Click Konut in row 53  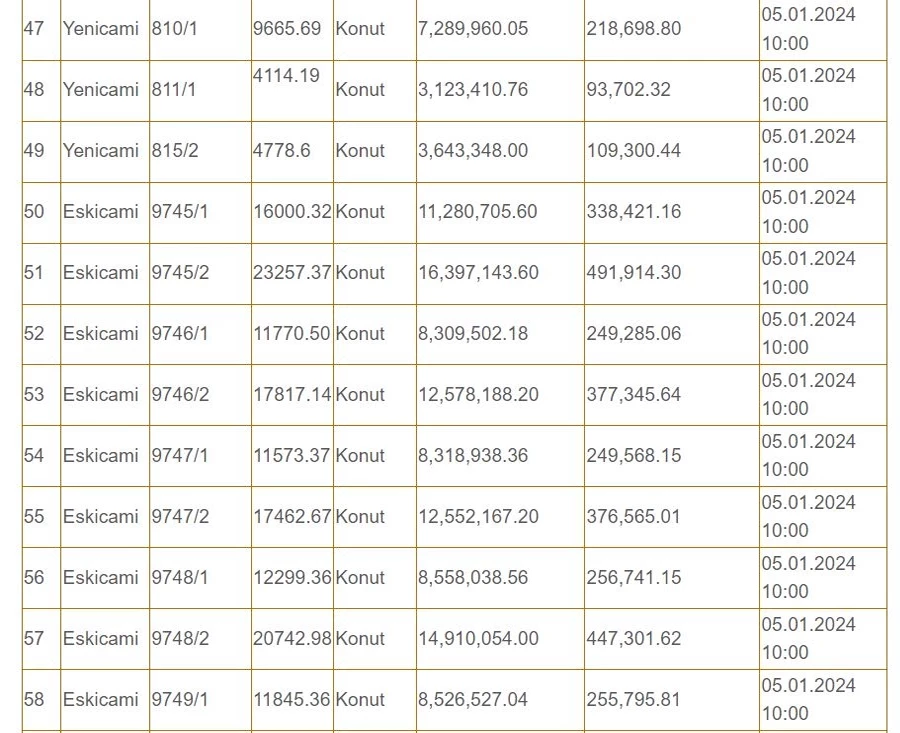pyautogui.click(x=360, y=394)
